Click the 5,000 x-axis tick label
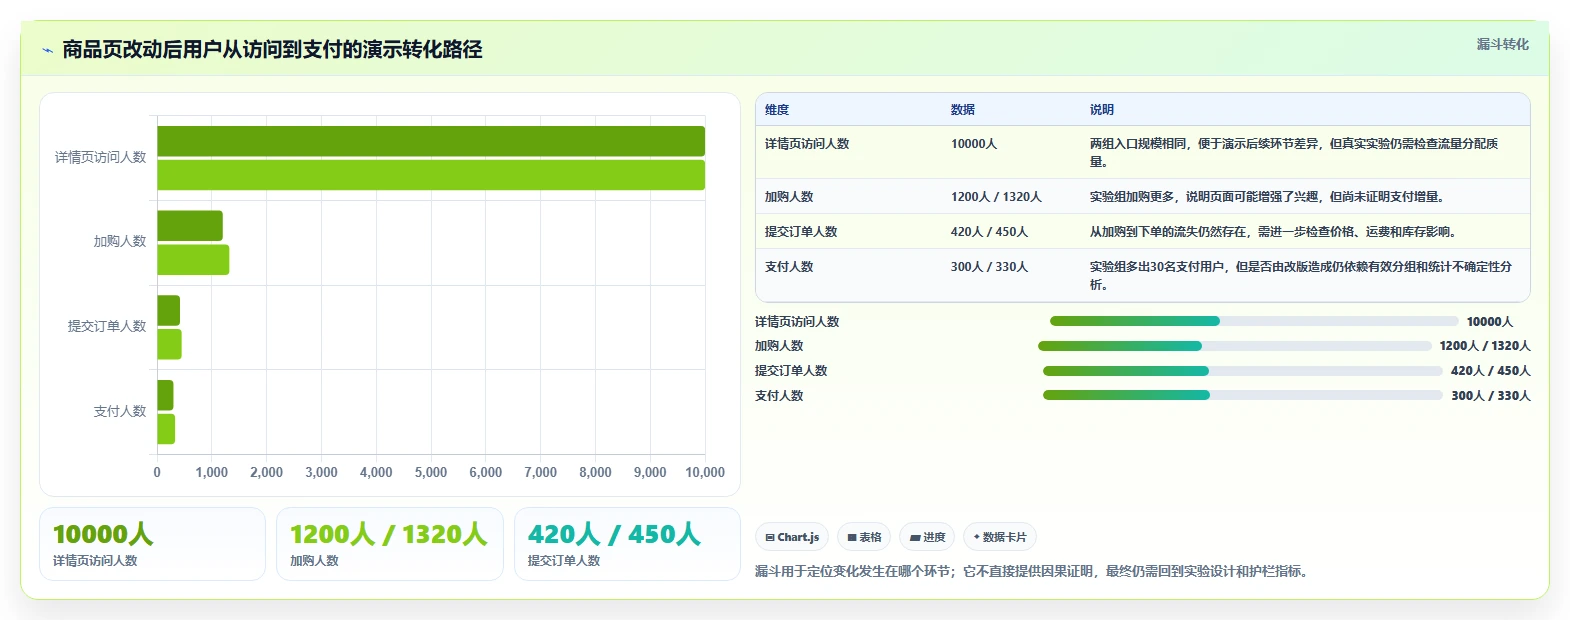1570x620 pixels. [x=431, y=472]
